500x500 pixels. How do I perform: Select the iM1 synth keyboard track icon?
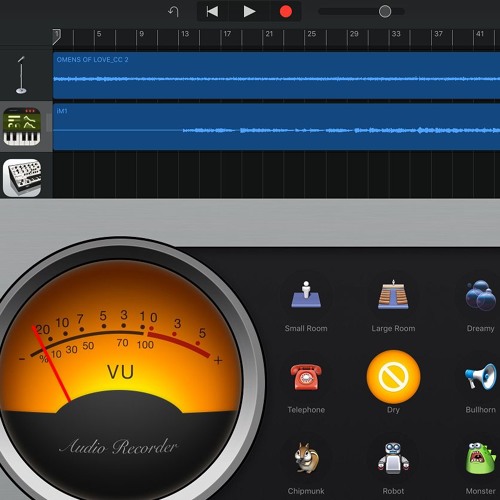click(22, 127)
